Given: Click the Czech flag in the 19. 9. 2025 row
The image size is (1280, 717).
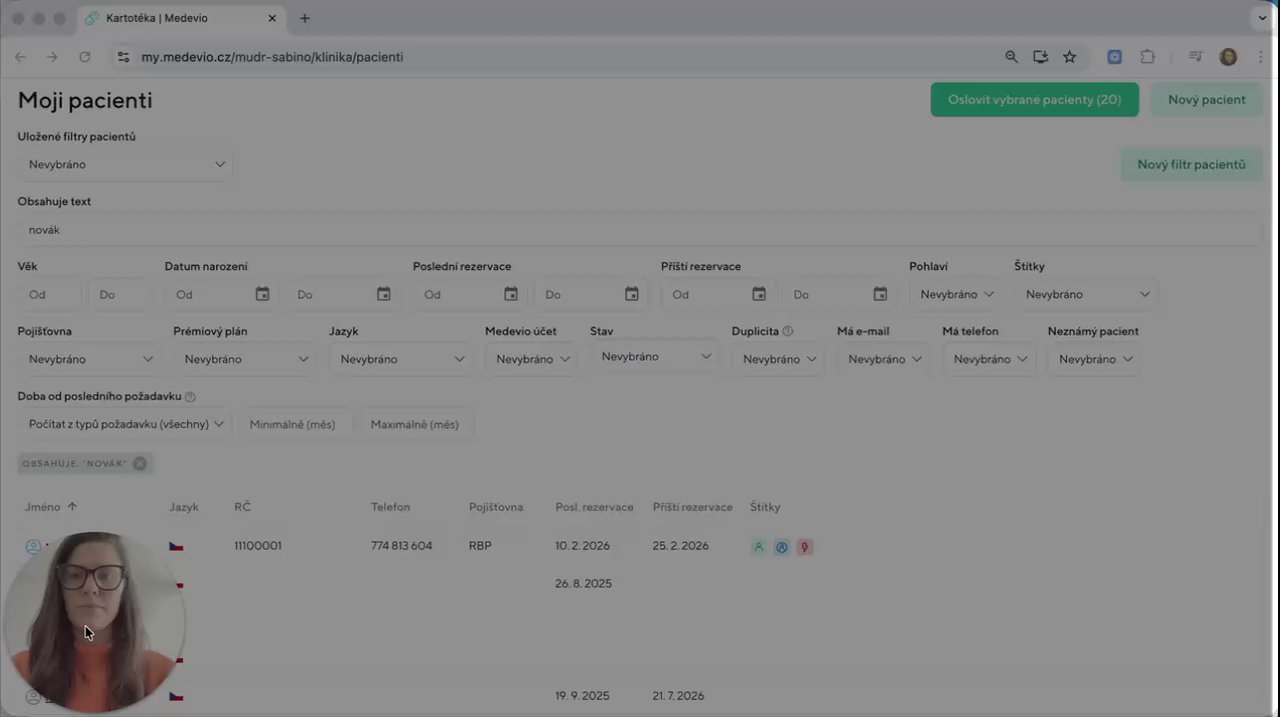Looking at the screenshot, I should coord(176,696).
